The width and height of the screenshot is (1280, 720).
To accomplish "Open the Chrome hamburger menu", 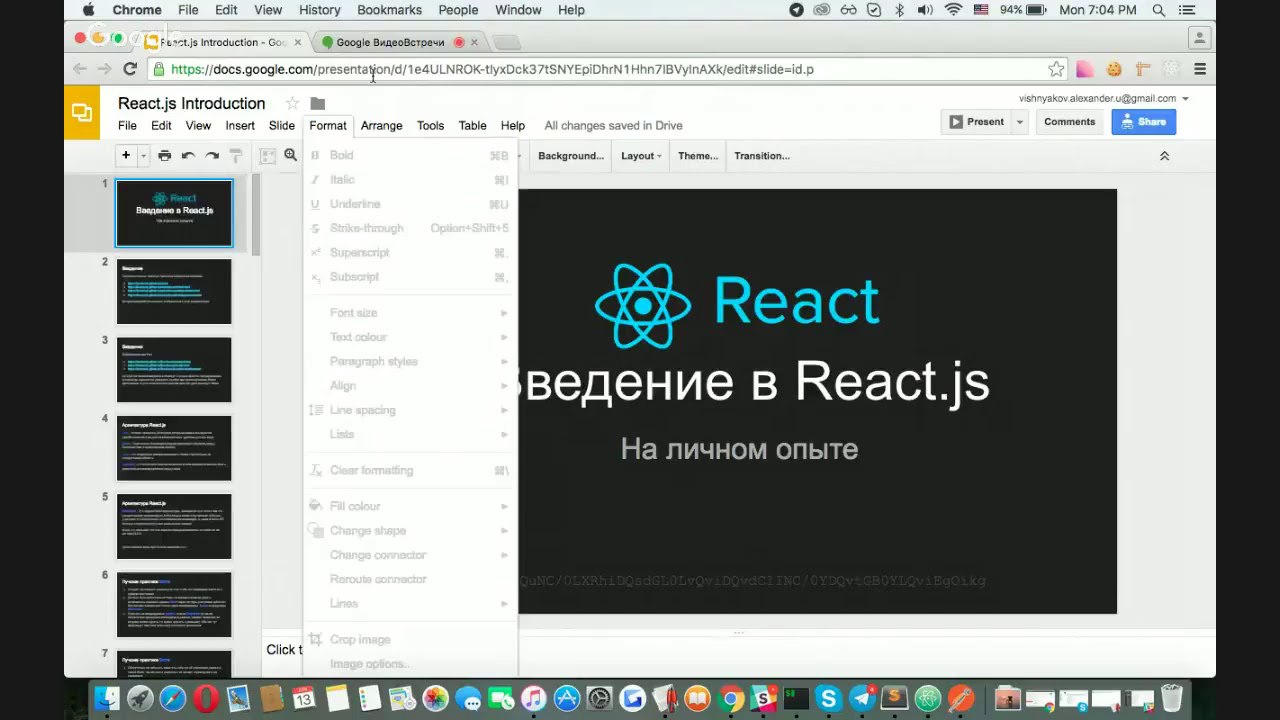I will [x=1200, y=69].
